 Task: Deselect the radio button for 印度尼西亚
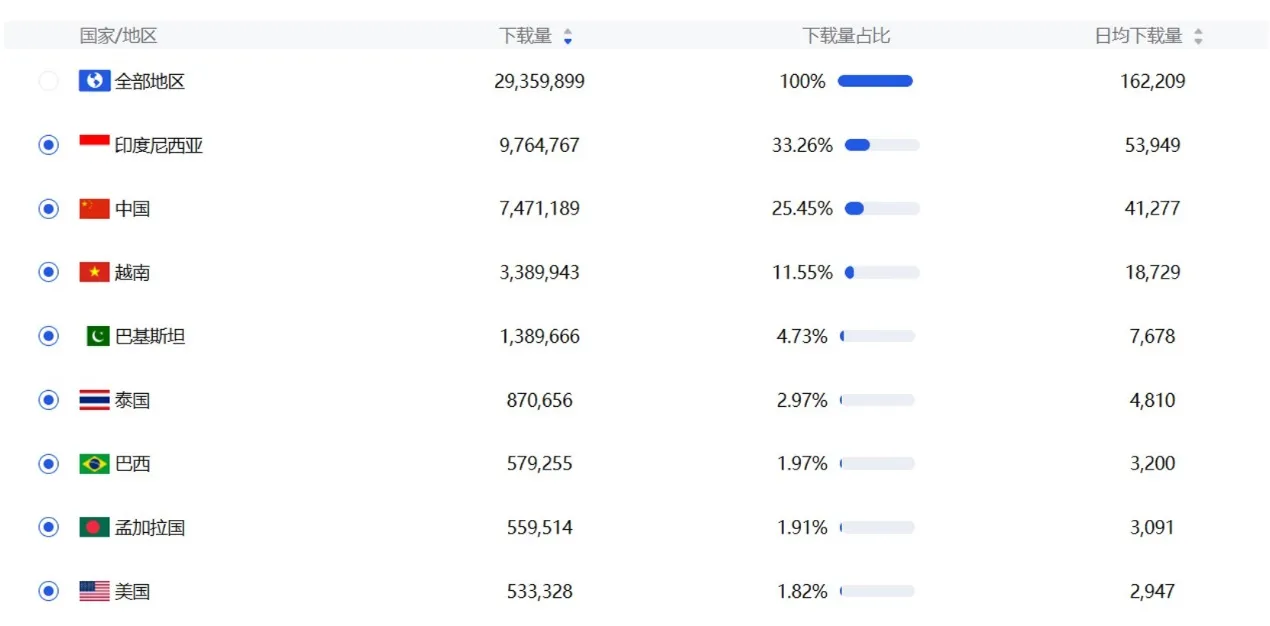coord(48,144)
